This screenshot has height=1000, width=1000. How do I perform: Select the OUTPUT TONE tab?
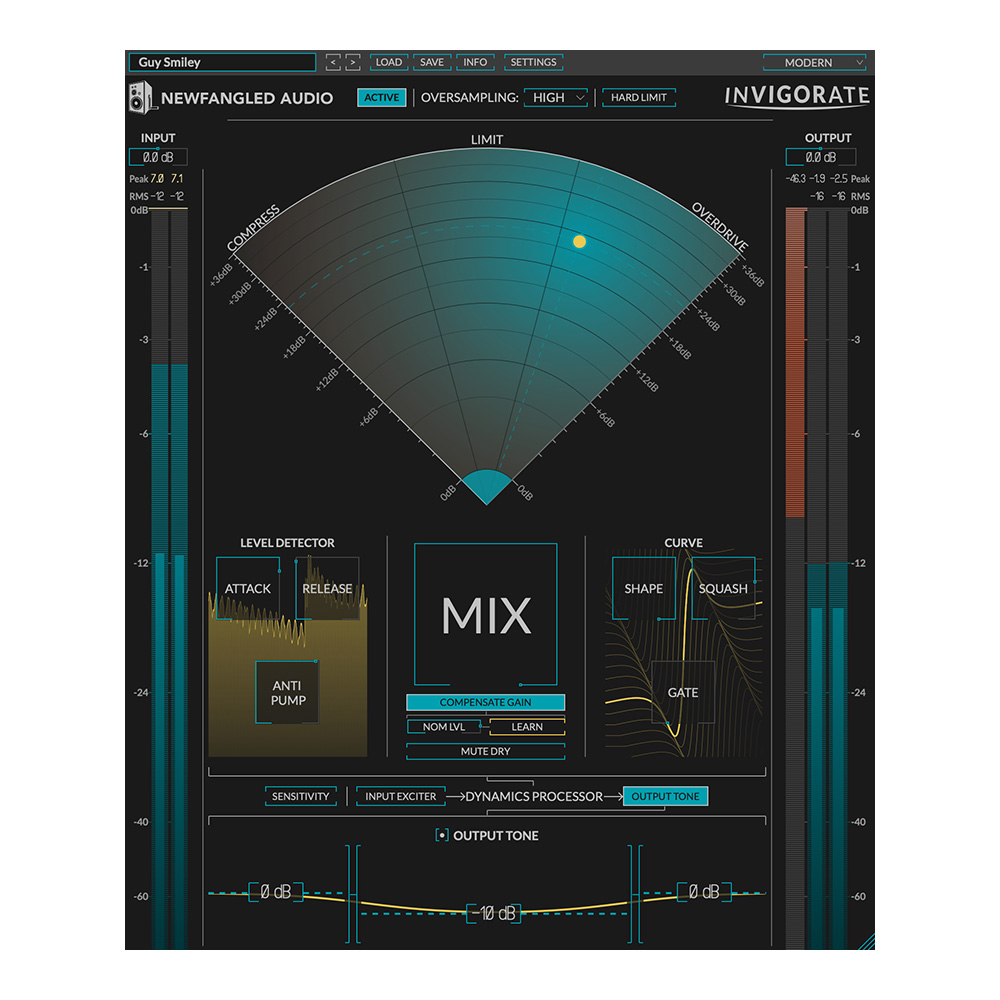click(x=665, y=797)
